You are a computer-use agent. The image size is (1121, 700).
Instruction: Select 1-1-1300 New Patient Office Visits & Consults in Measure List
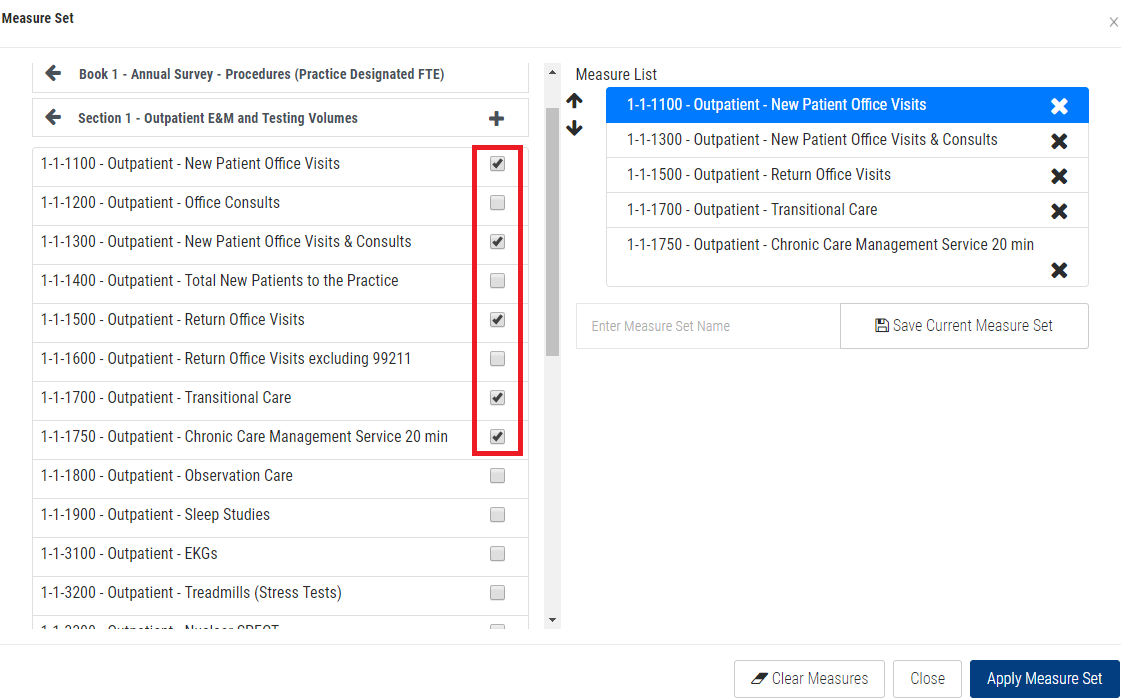[x=812, y=140]
